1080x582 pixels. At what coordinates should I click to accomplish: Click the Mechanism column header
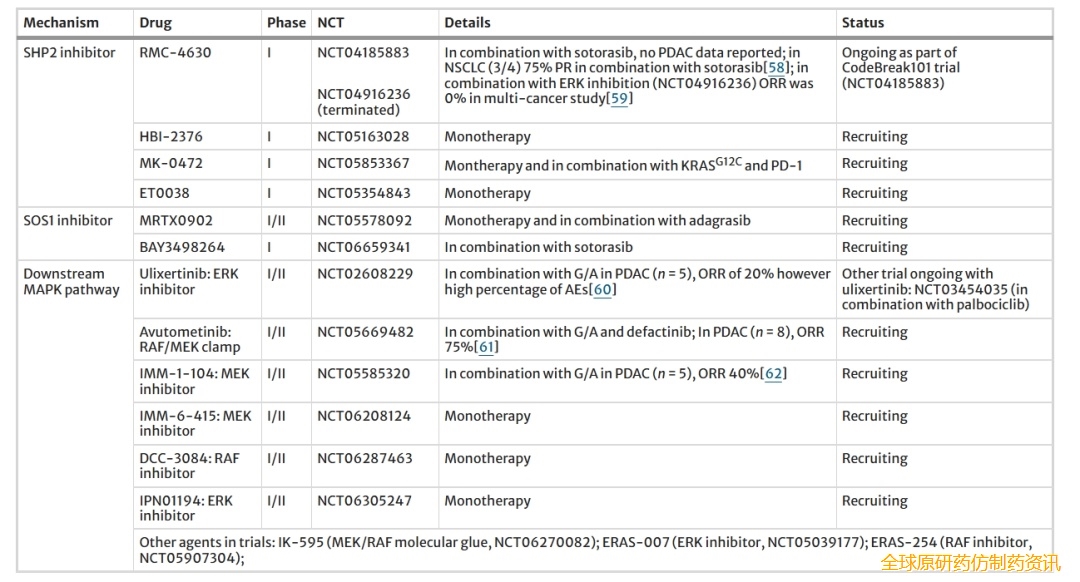61,23
